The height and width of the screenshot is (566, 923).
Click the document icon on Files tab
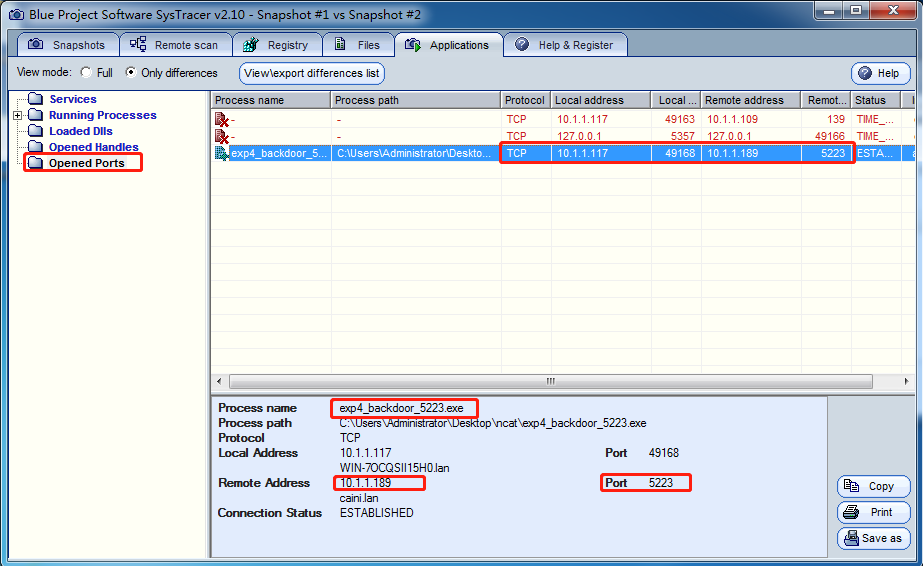pos(340,44)
